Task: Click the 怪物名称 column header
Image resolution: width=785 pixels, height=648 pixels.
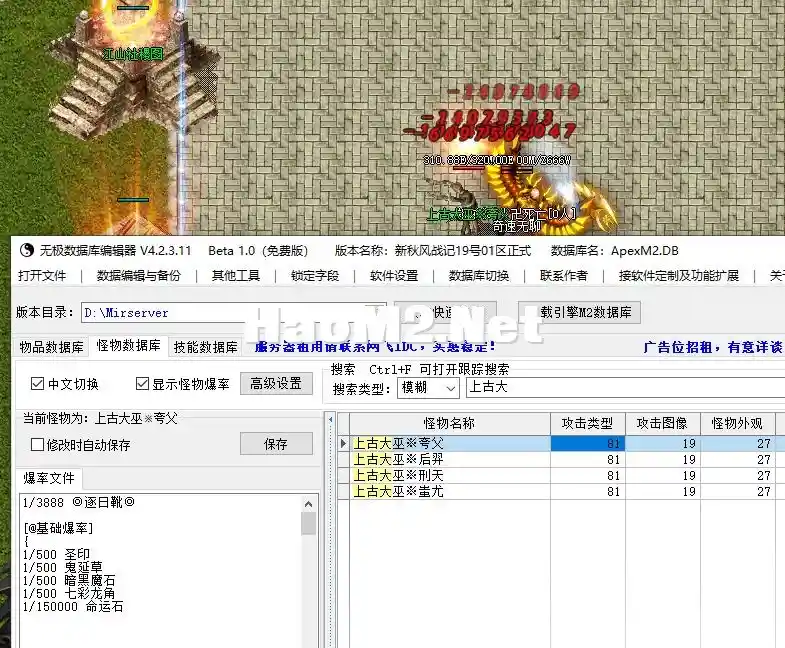Action: 450,424
